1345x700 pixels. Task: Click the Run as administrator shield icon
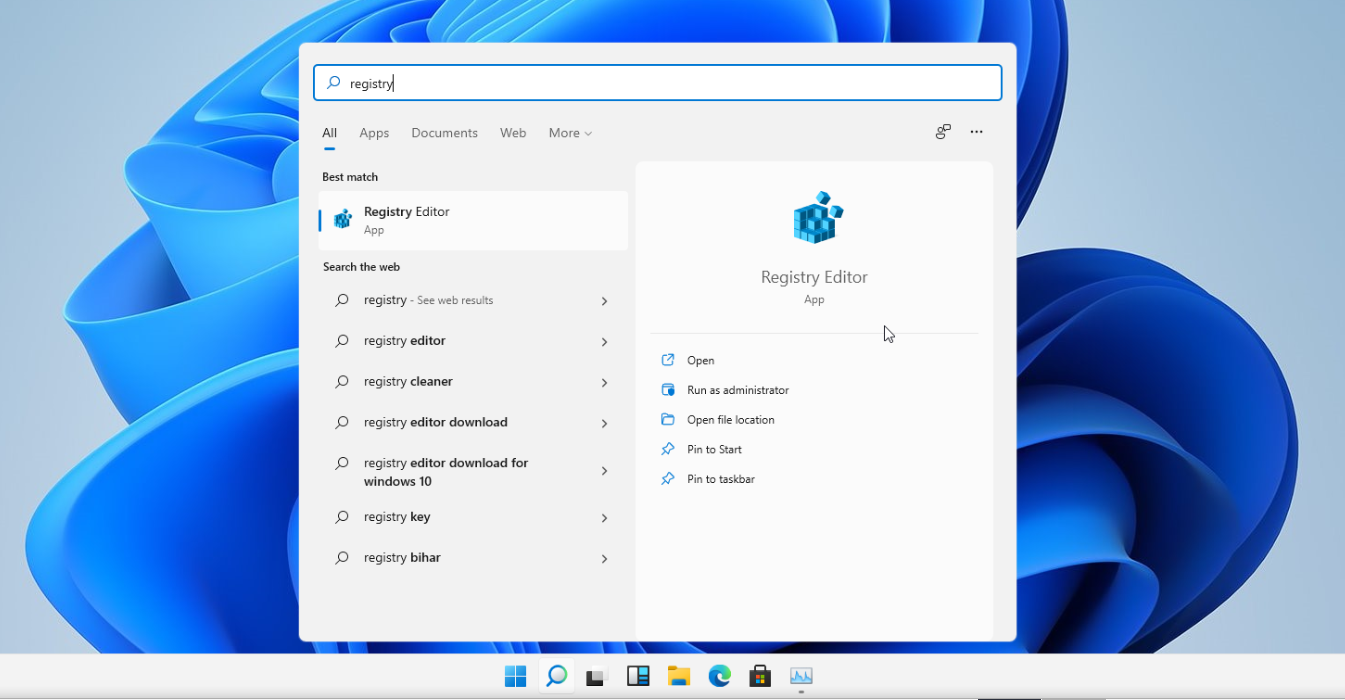668,390
